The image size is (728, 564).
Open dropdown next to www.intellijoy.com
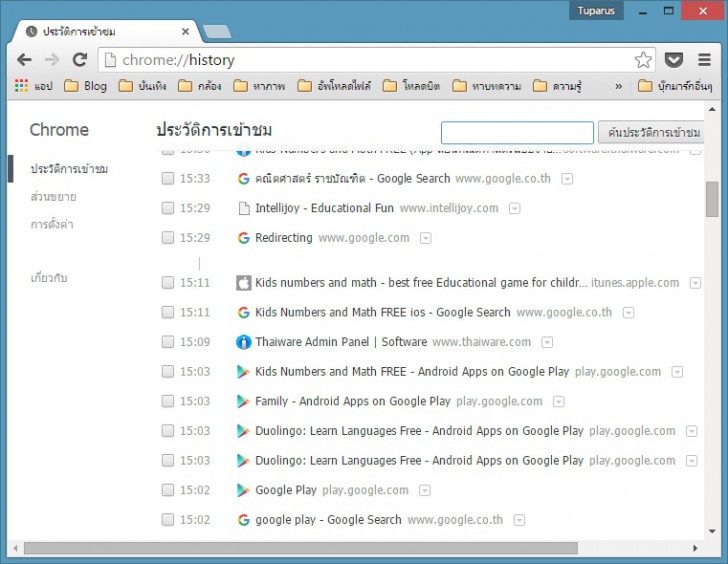pos(514,209)
